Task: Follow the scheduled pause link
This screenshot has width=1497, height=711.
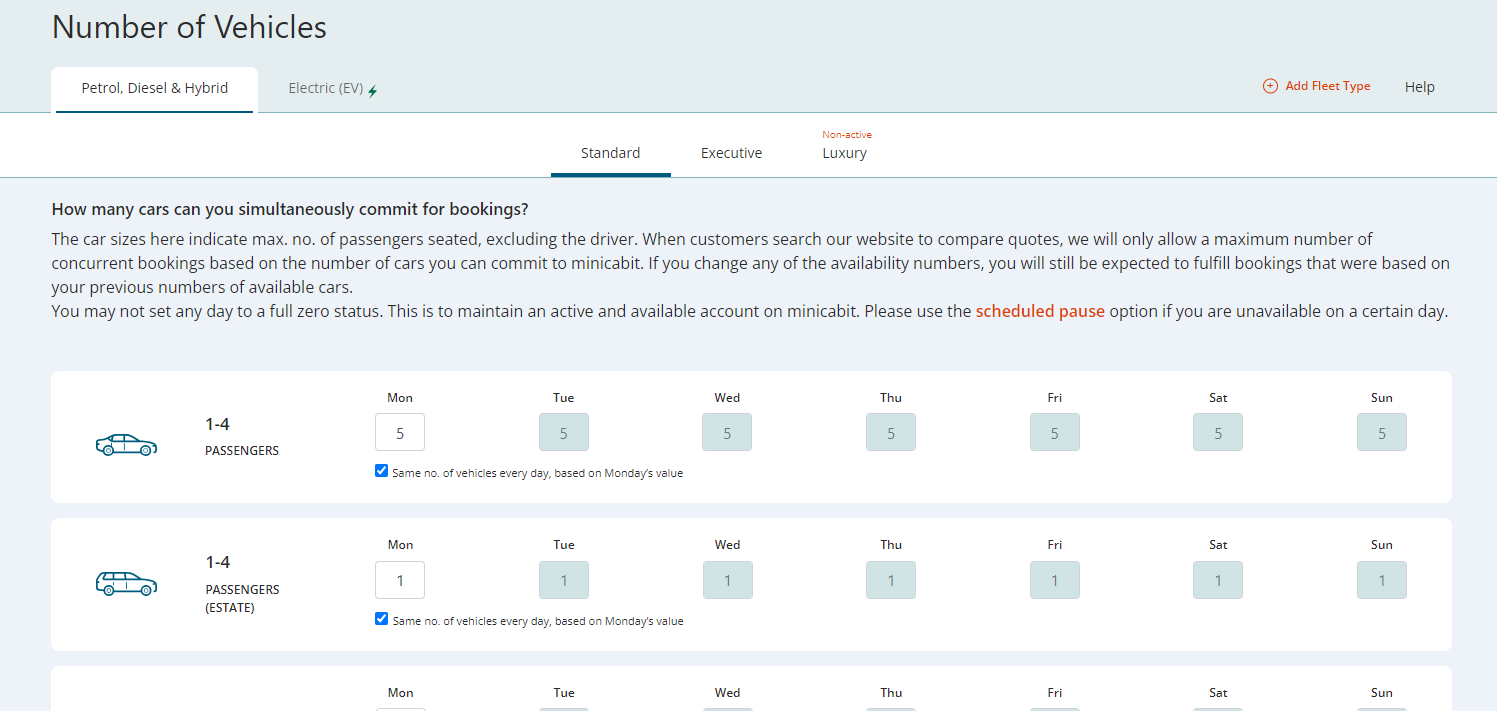Action: [1040, 311]
